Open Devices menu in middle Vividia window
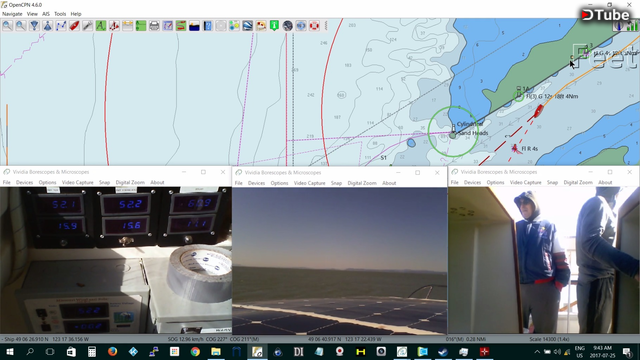 256,183
